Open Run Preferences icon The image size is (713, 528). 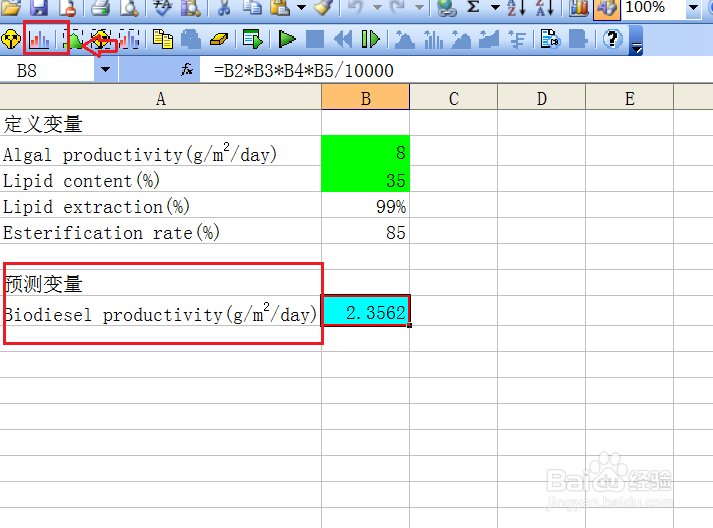[x=252, y=40]
